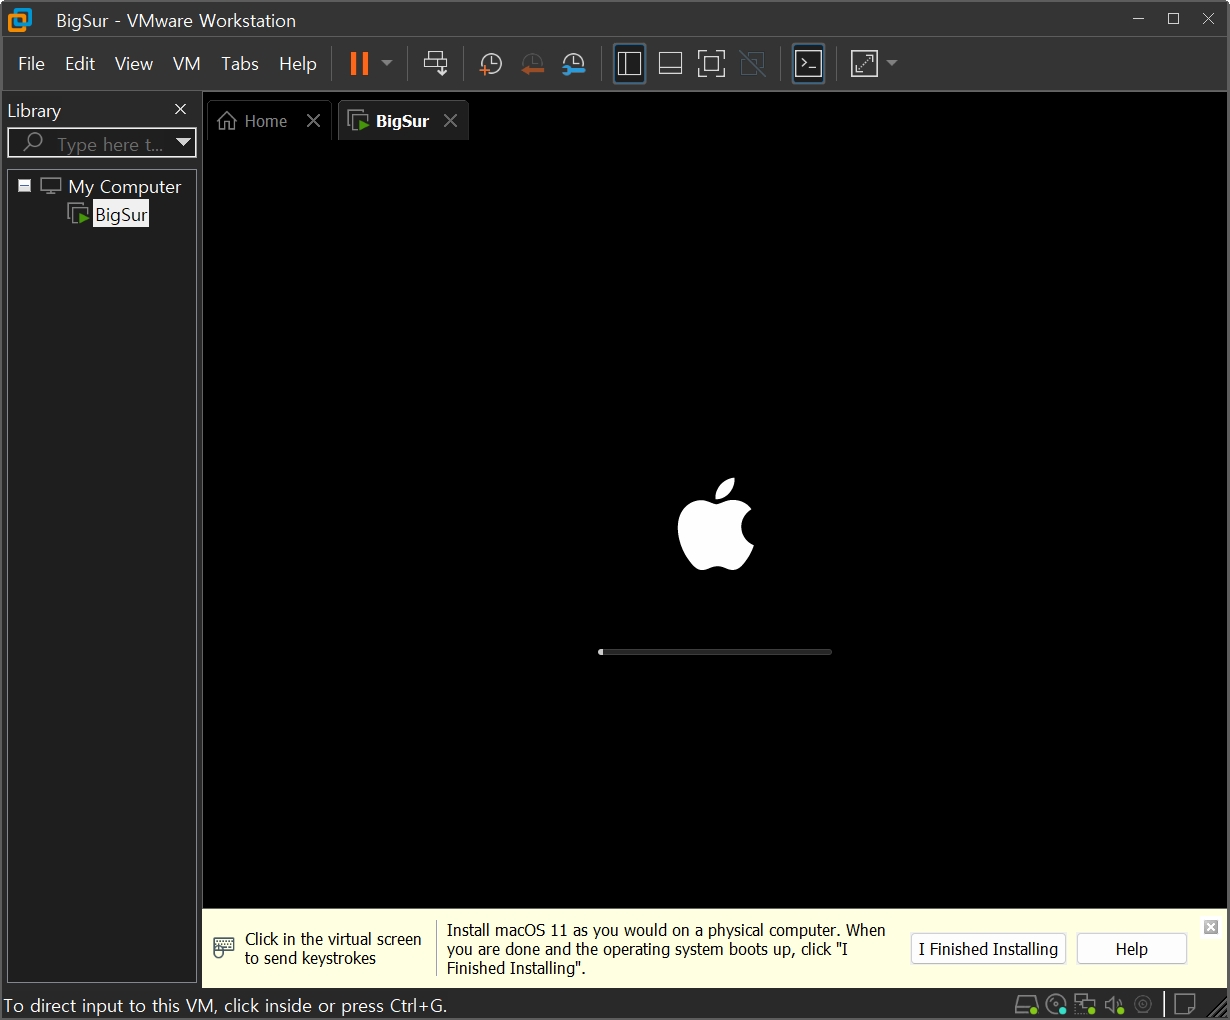Toggle the thumbnail bar view
This screenshot has height=1020, width=1230.
click(x=670, y=64)
